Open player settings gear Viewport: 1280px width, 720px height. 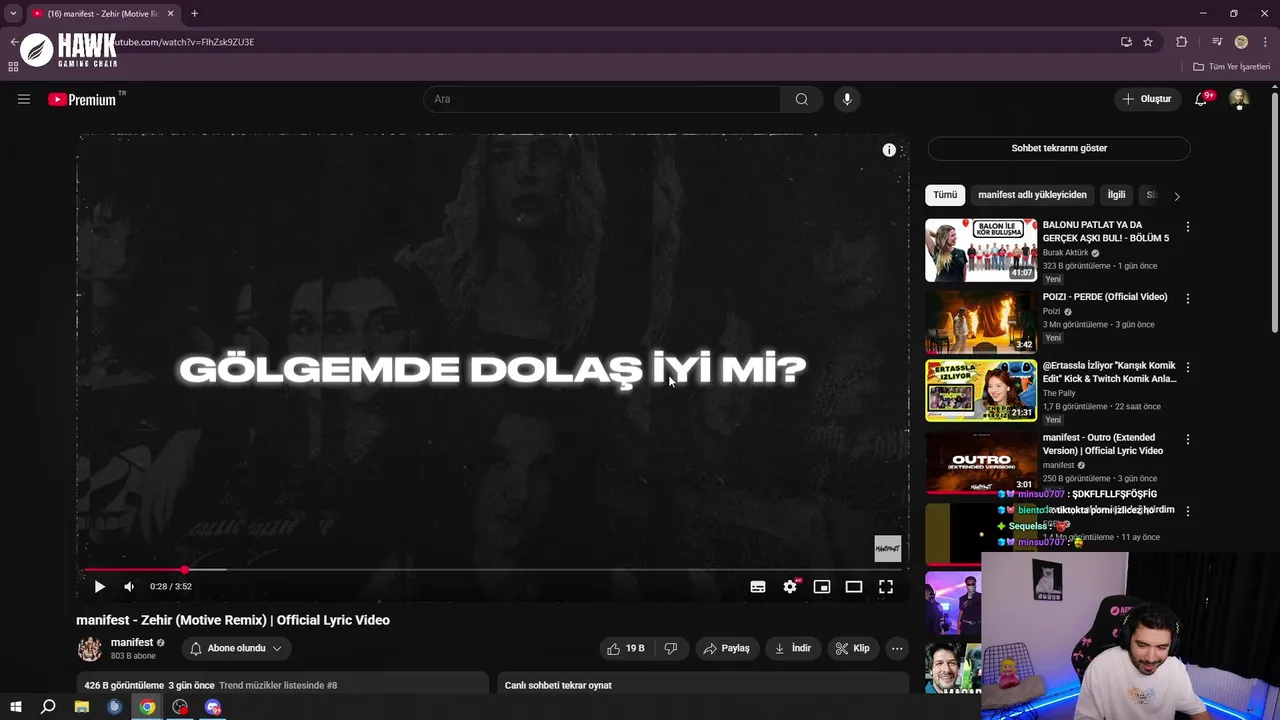click(790, 587)
